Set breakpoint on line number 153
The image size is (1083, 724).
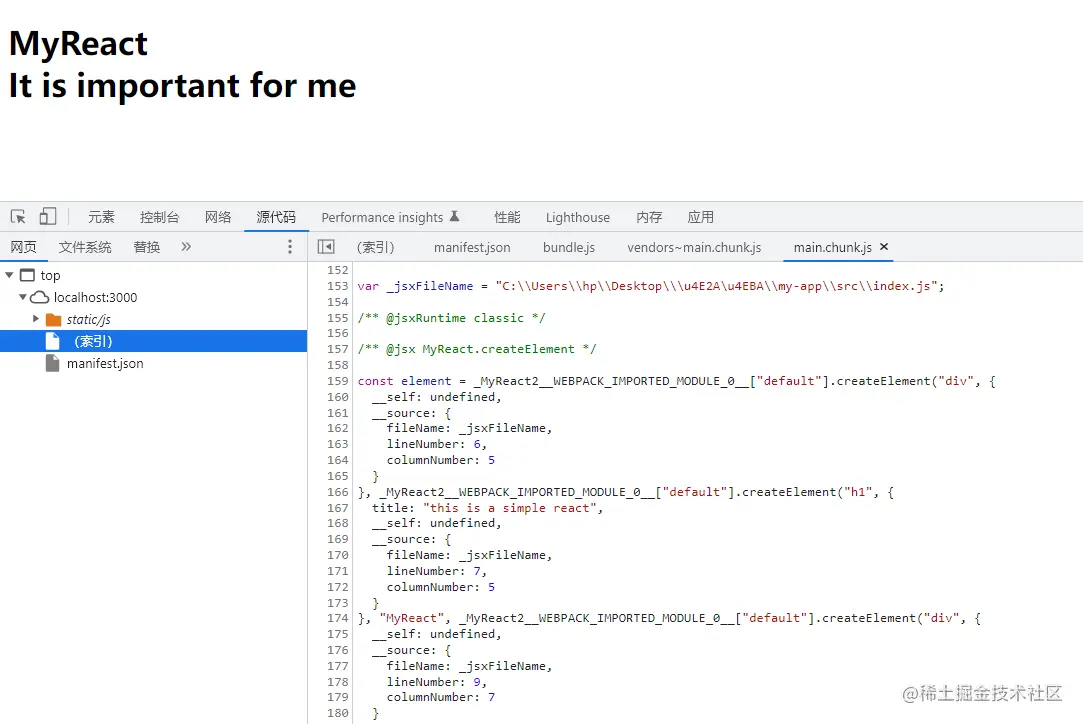338,286
